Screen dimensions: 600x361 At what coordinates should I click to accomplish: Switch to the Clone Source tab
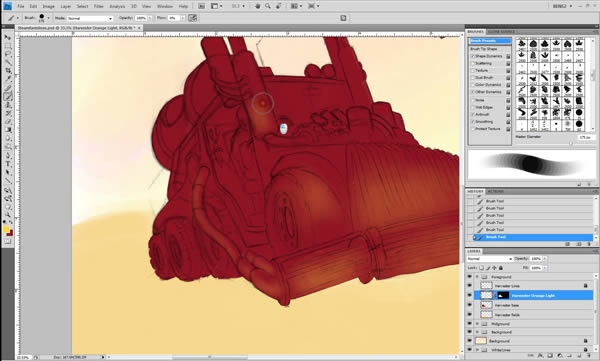pyautogui.click(x=501, y=32)
